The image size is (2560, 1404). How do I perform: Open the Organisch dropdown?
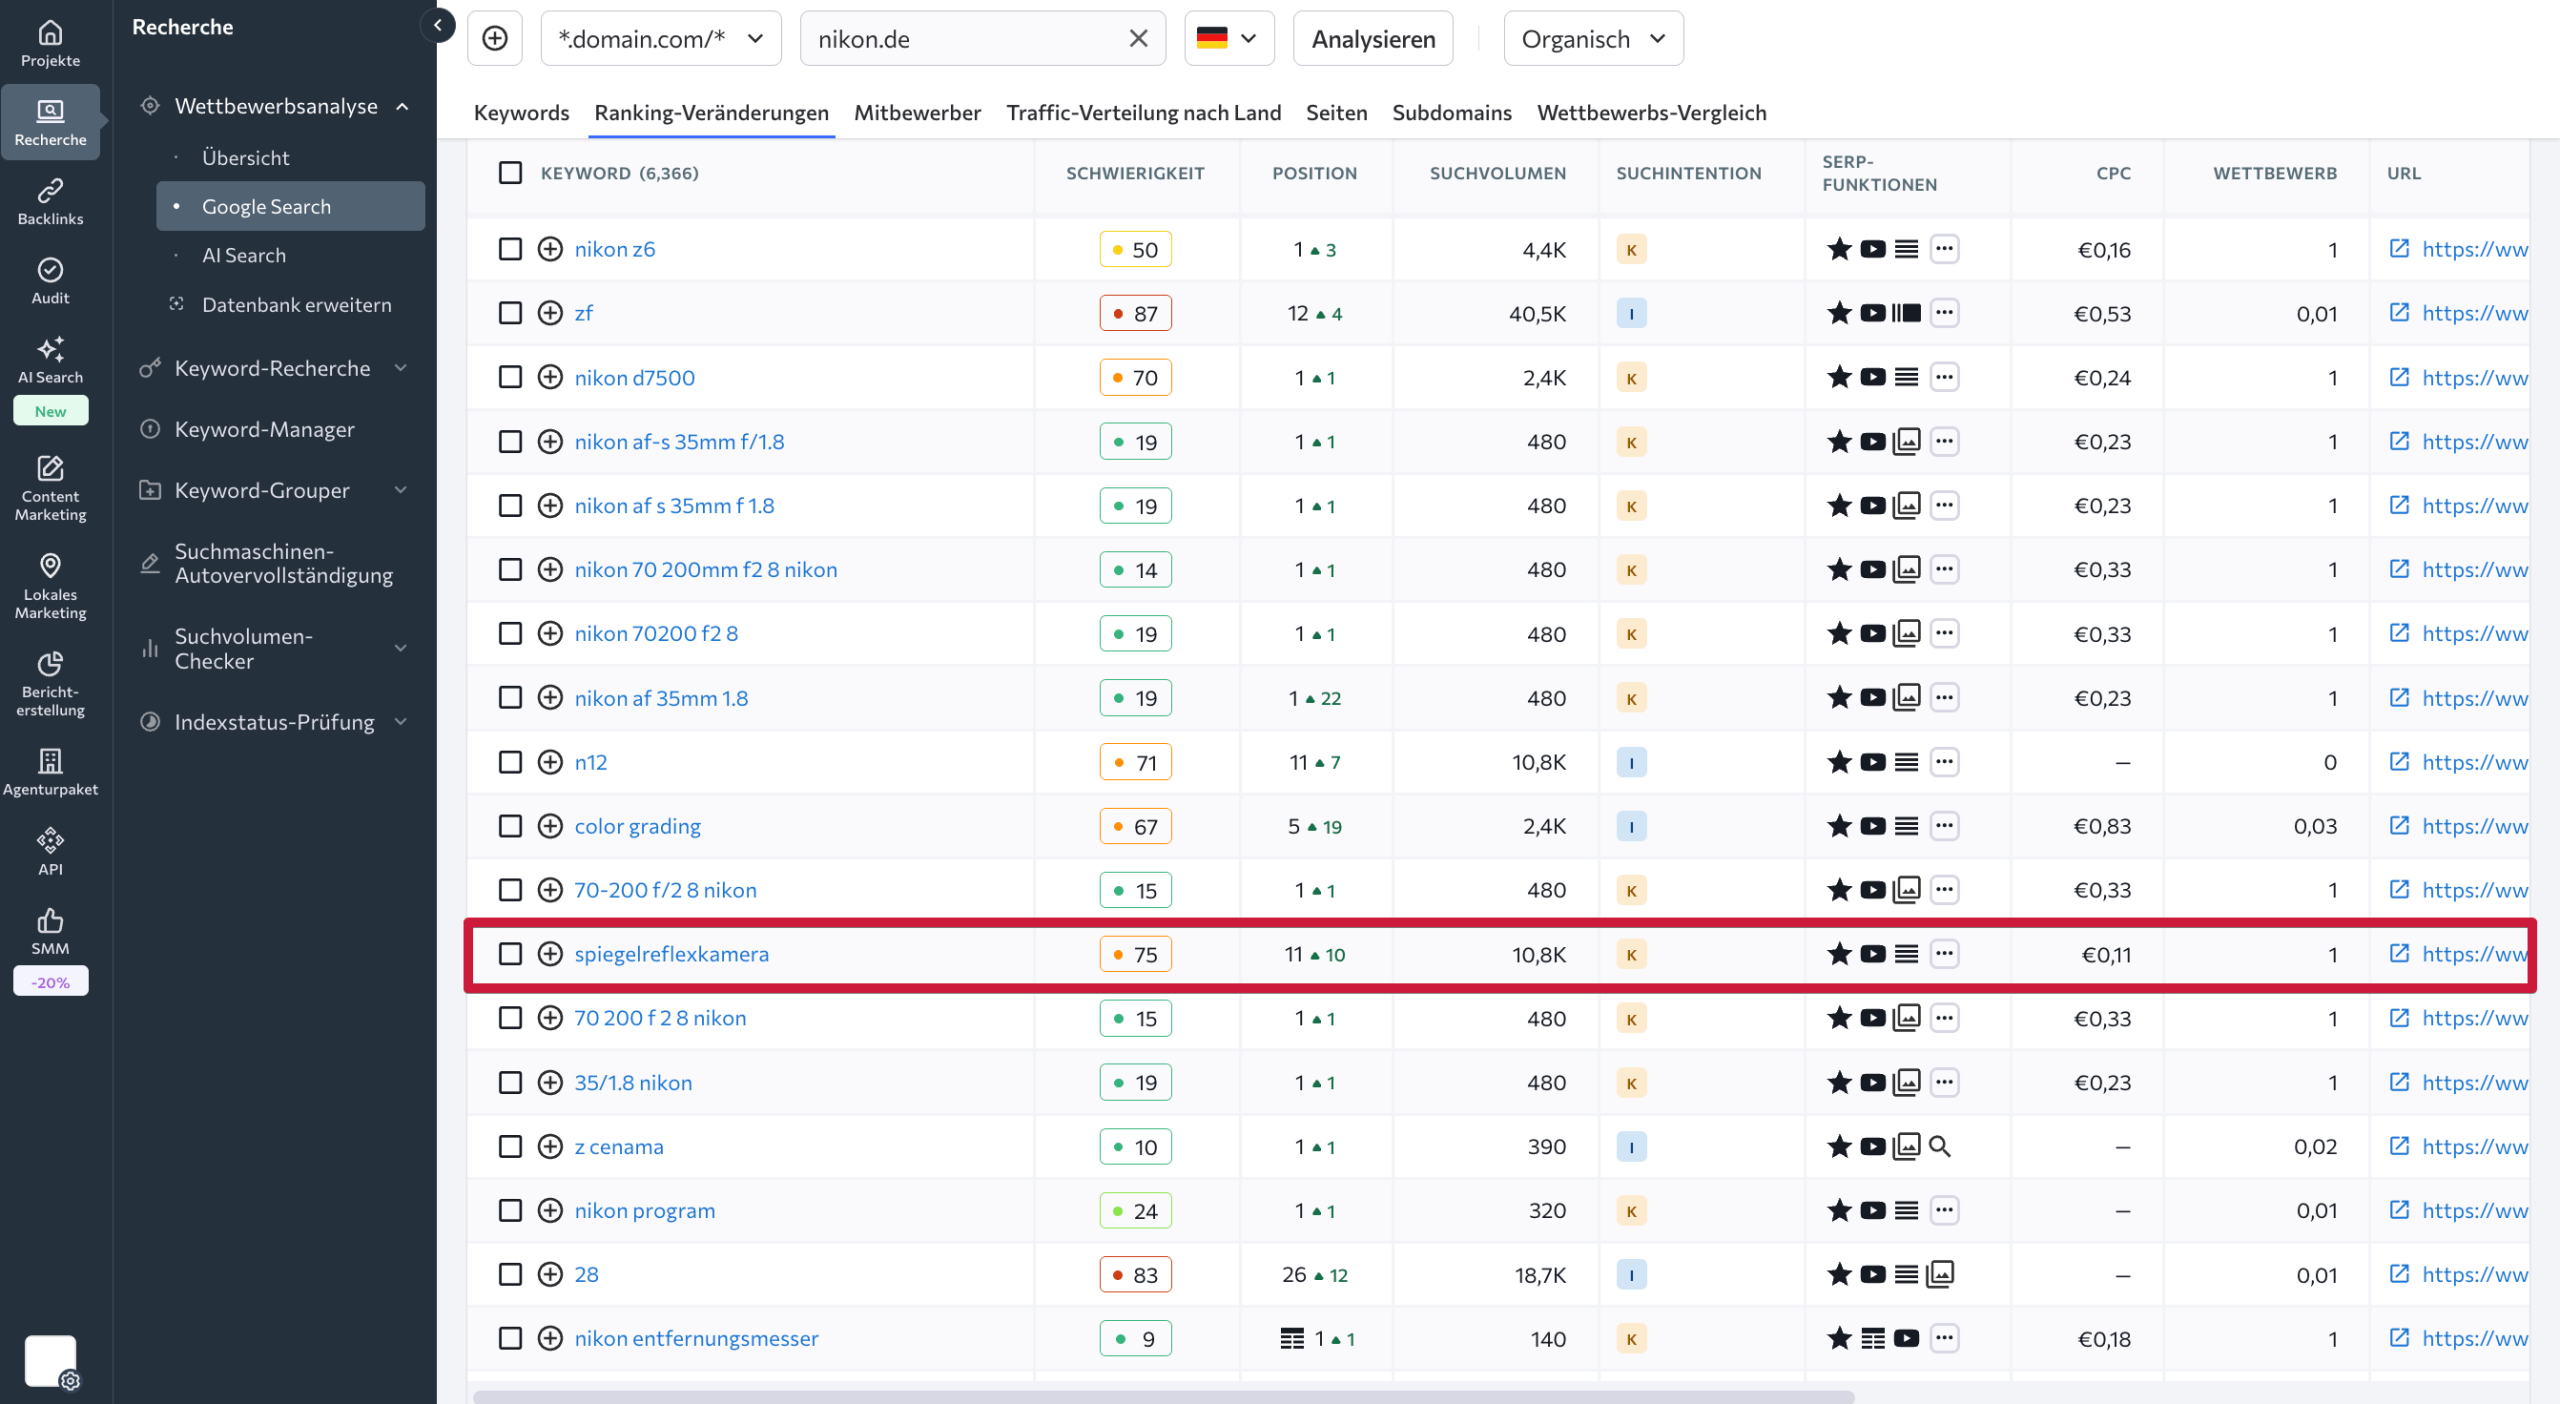tap(1592, 38)
